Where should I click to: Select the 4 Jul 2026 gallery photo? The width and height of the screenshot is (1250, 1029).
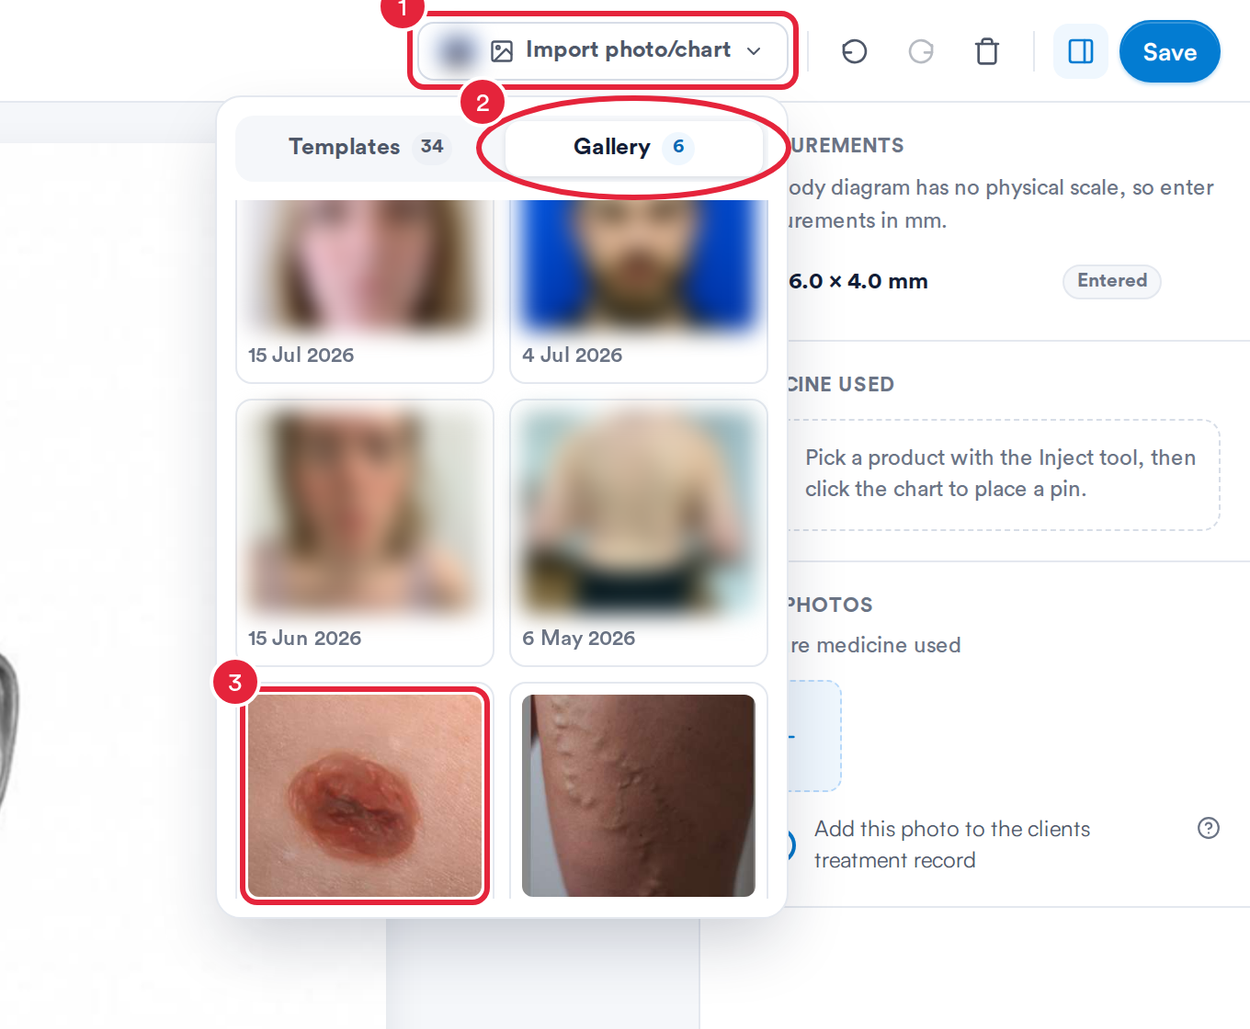(638, 290)
